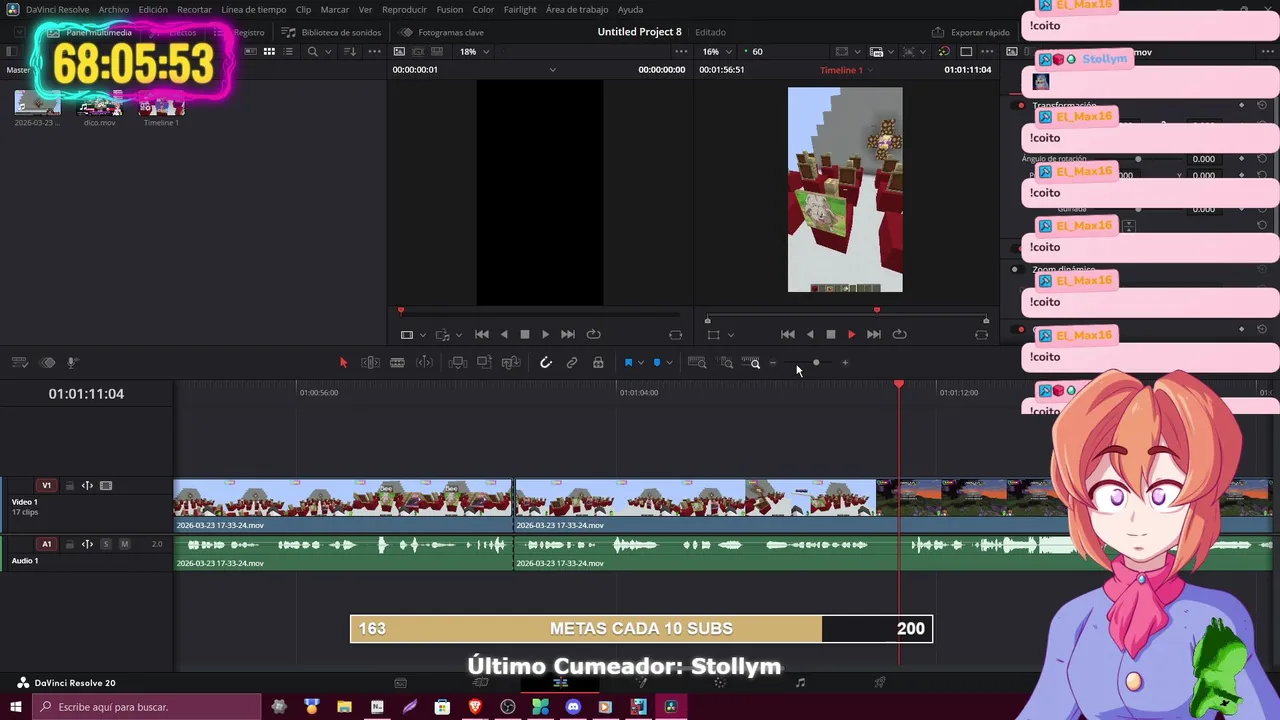Open media pool sort order dropdown
Image resolution: width=1280 pixels, height=720 pixels.
(351, 52)
